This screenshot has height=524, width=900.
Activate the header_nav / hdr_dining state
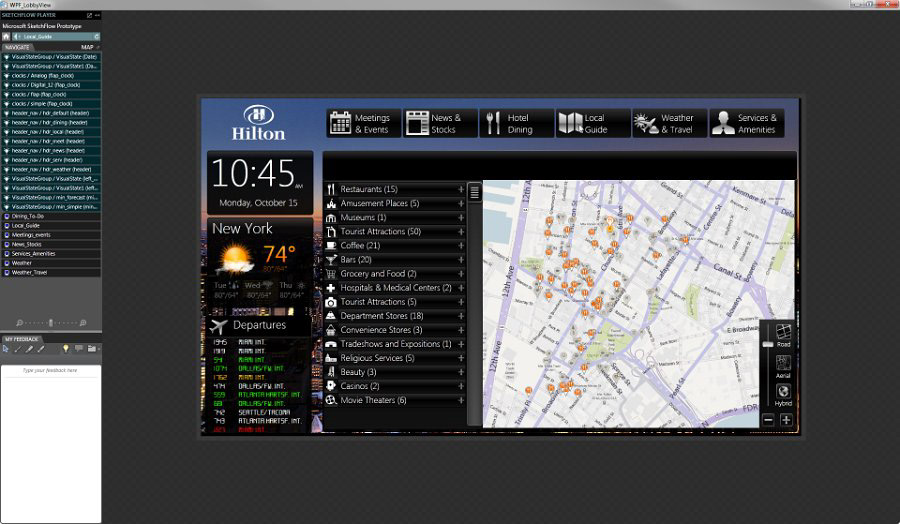(x=51, y=122)
